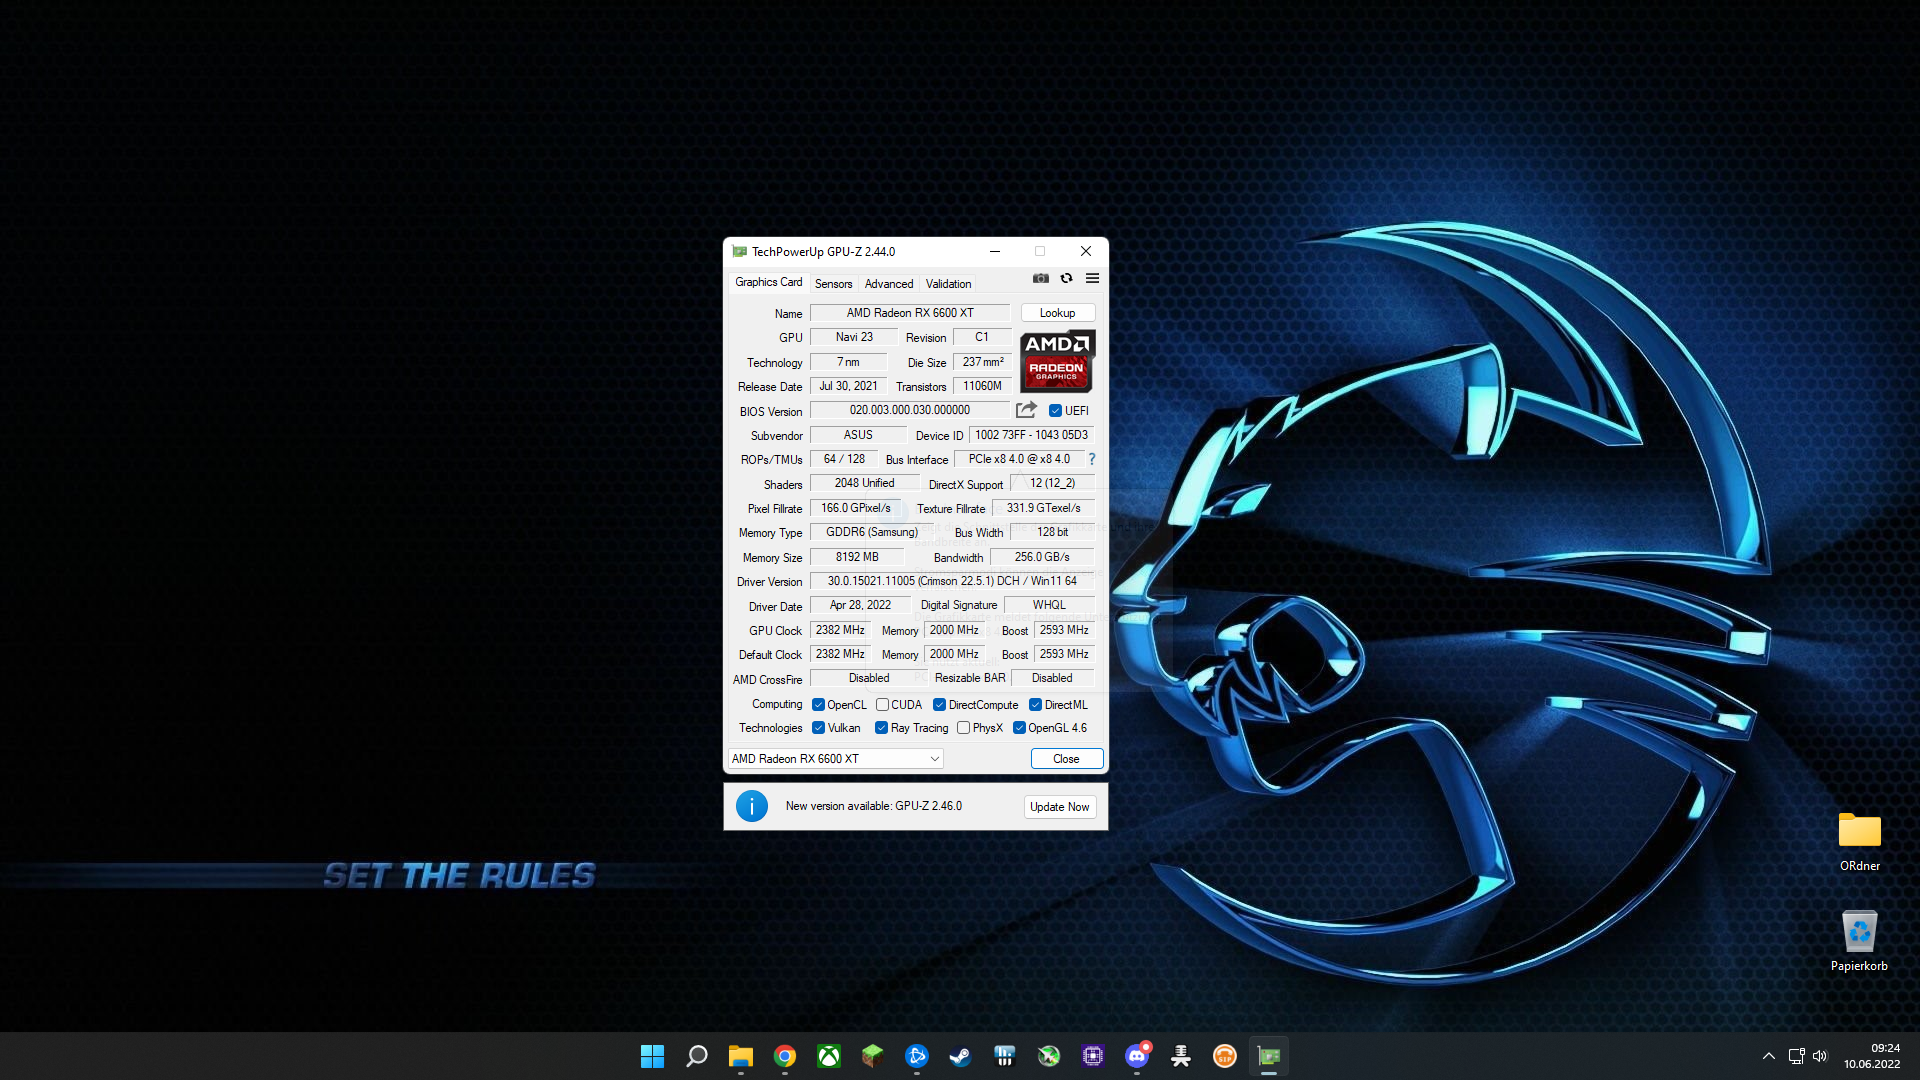Toggle the Ray Tracing checkbox

click(881, 728)
